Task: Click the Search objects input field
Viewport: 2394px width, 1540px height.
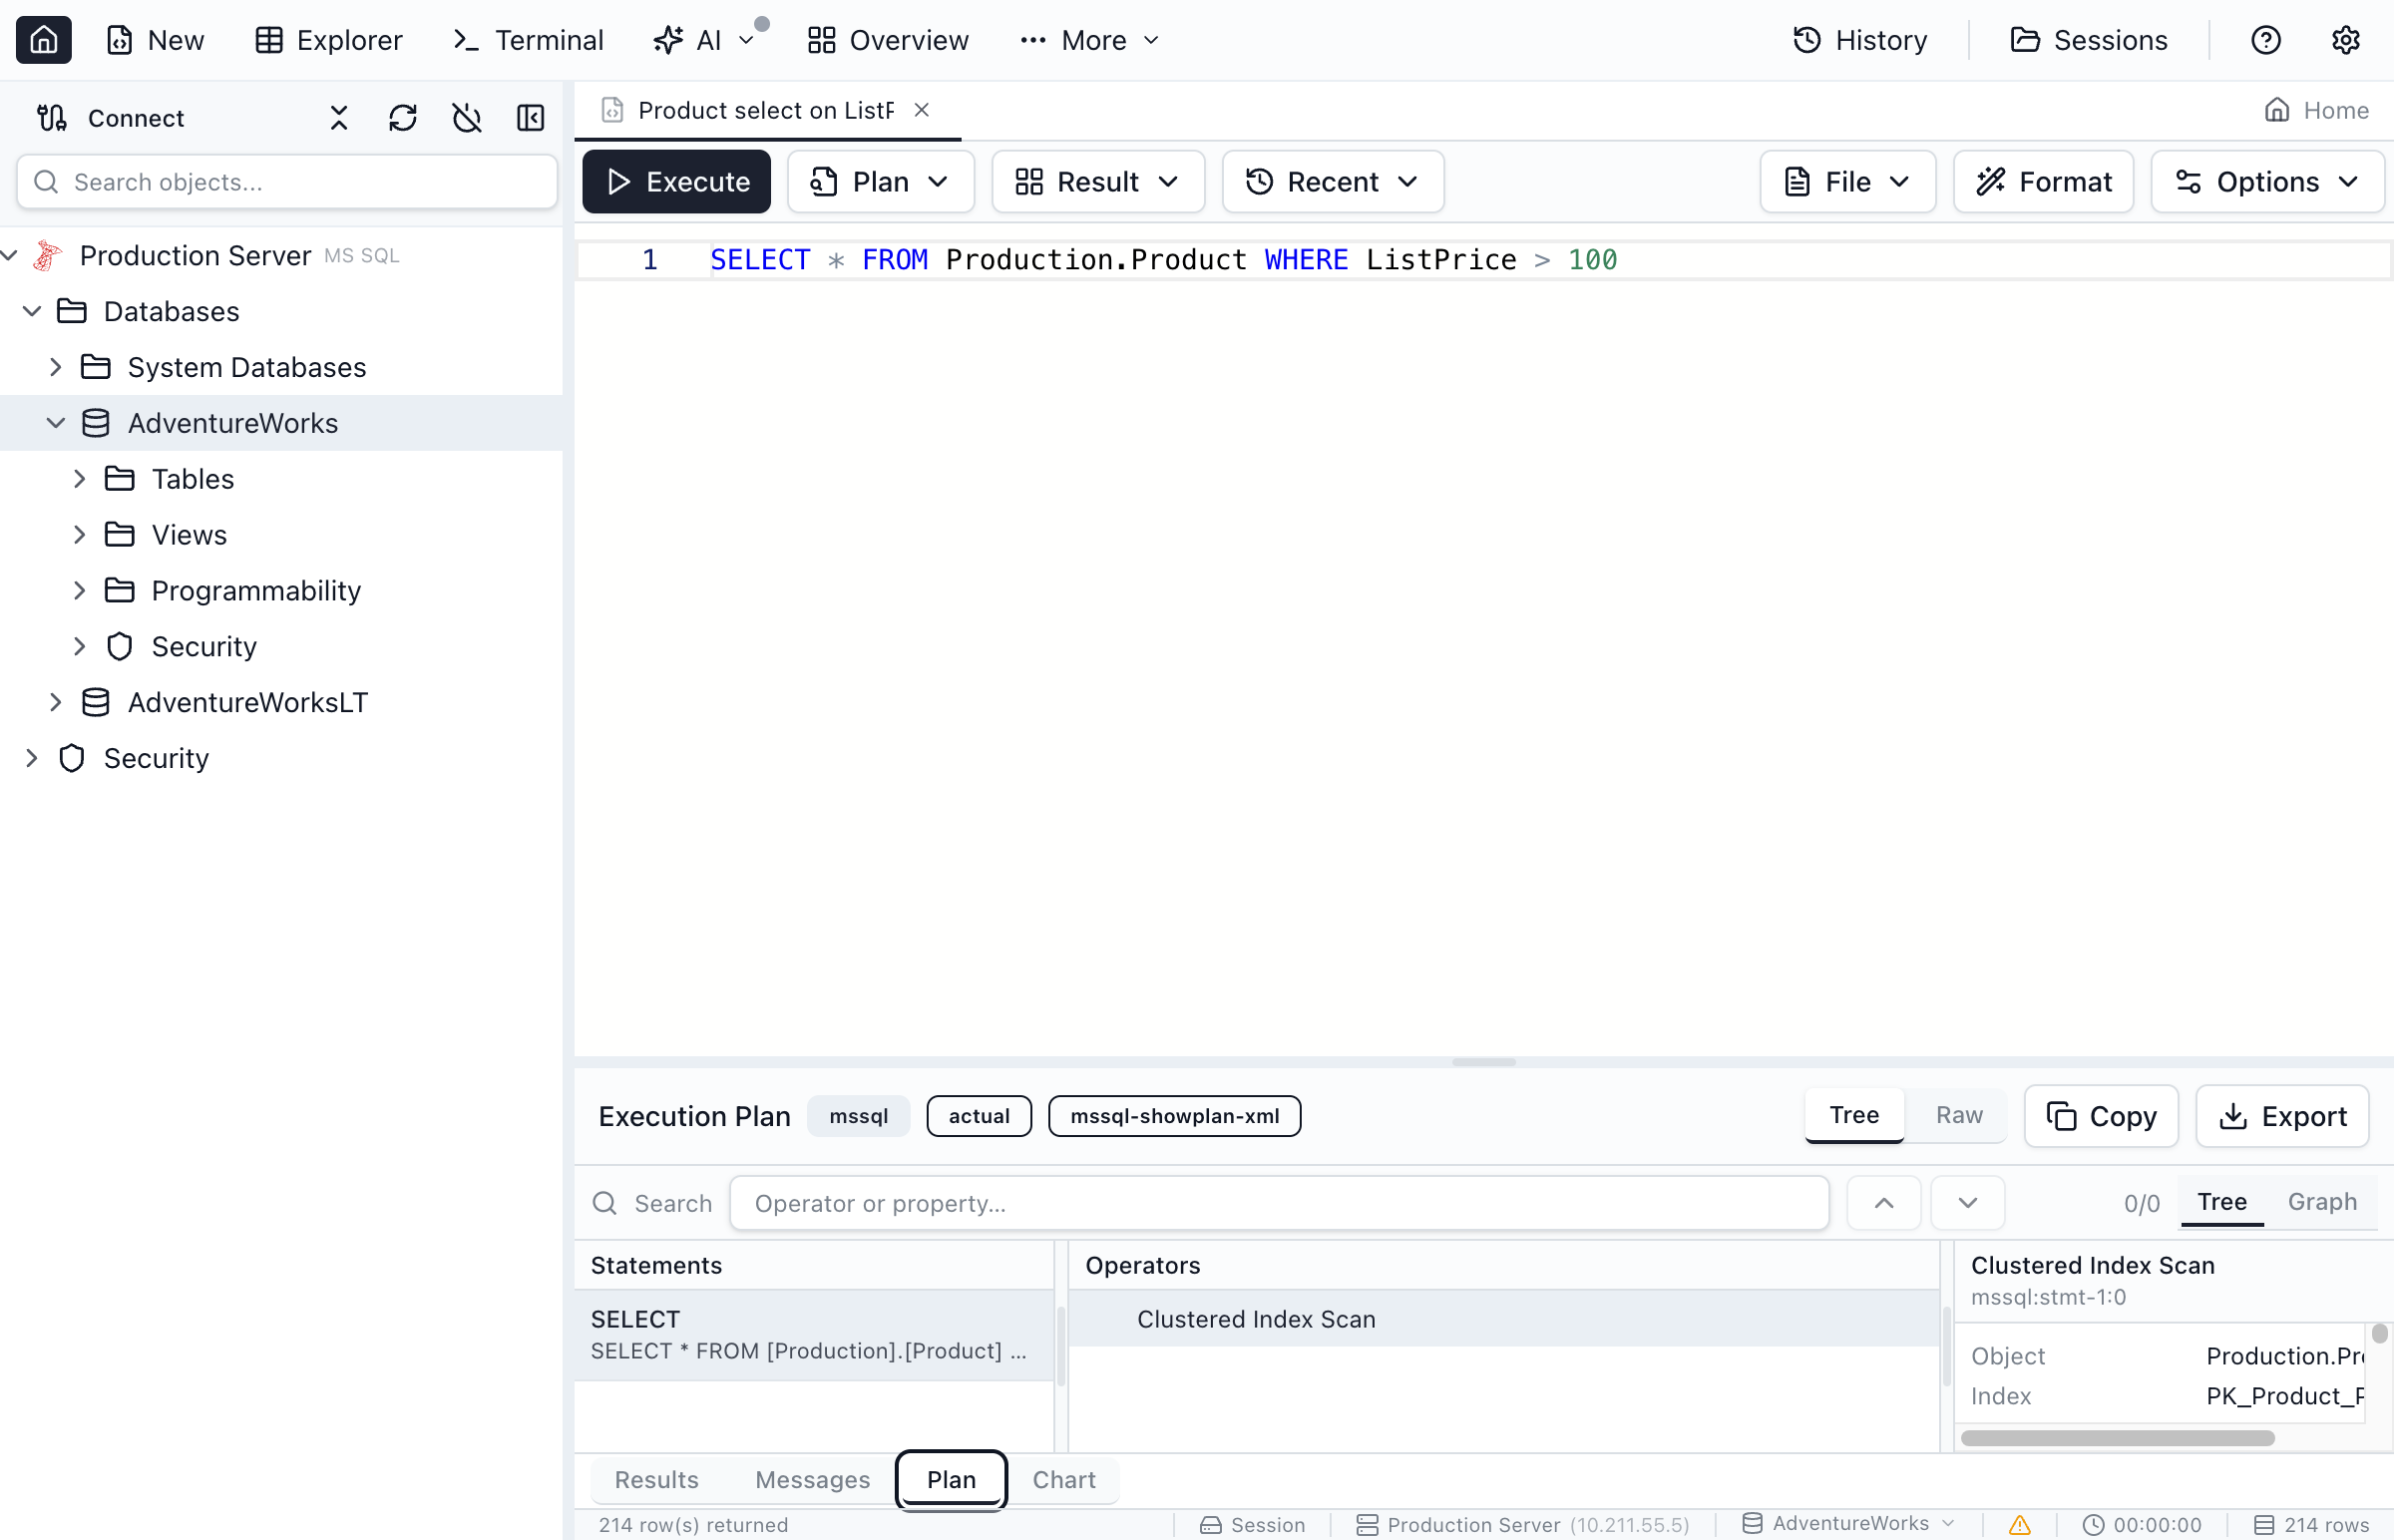Action: click(287, 182)
